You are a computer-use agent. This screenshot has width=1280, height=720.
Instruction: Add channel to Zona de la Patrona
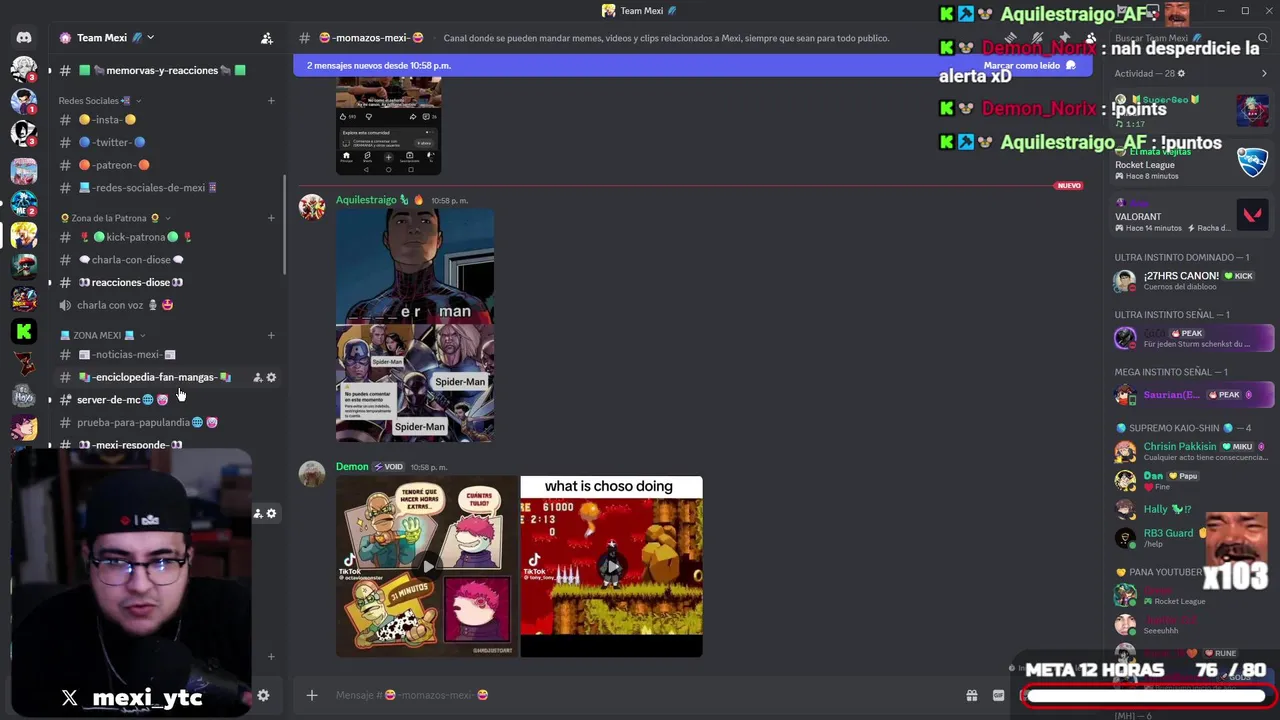(x=271, y=218)
